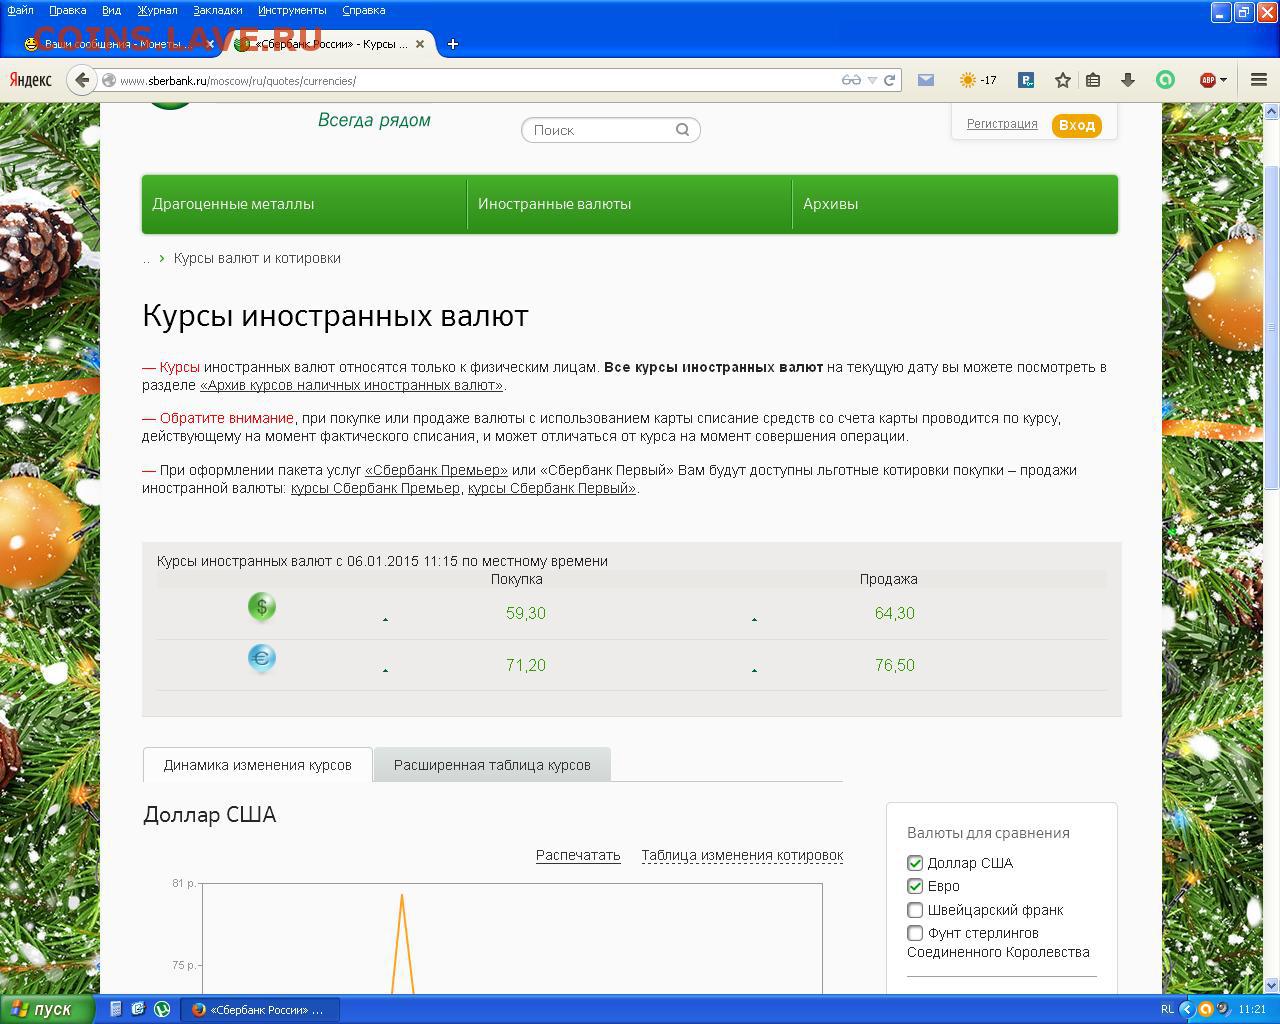Screen dimensions: 1280x1024
Task: Click the blue euro currency icon
Action: pos(261,658)
